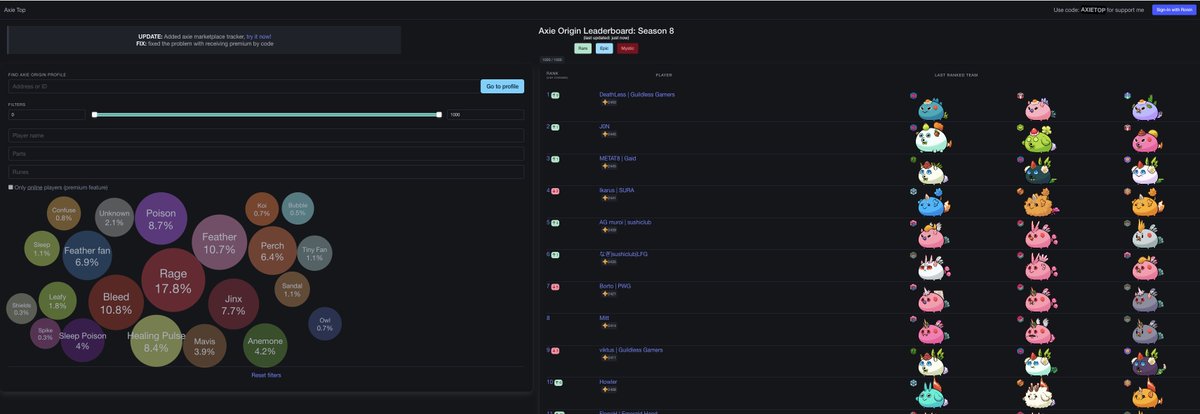Click Sign-in with Ronin button
1200x414 pixels.
click(1173, 9)
